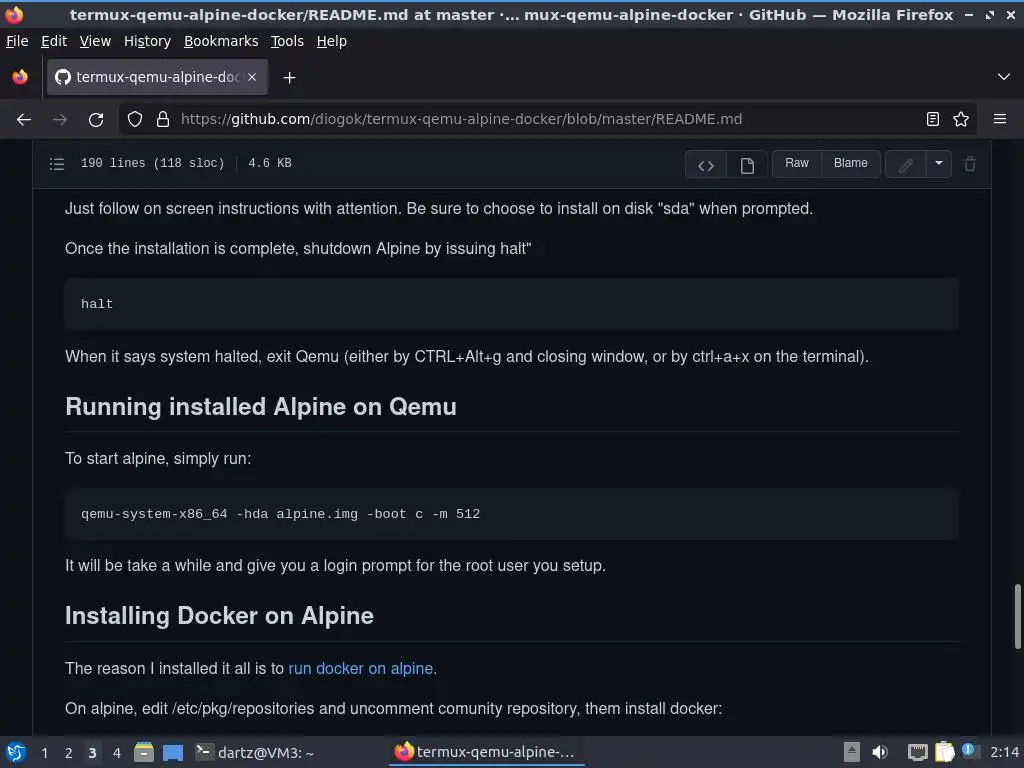
Task: Display the rendered file document icon
Action: [x=747, y=166]
